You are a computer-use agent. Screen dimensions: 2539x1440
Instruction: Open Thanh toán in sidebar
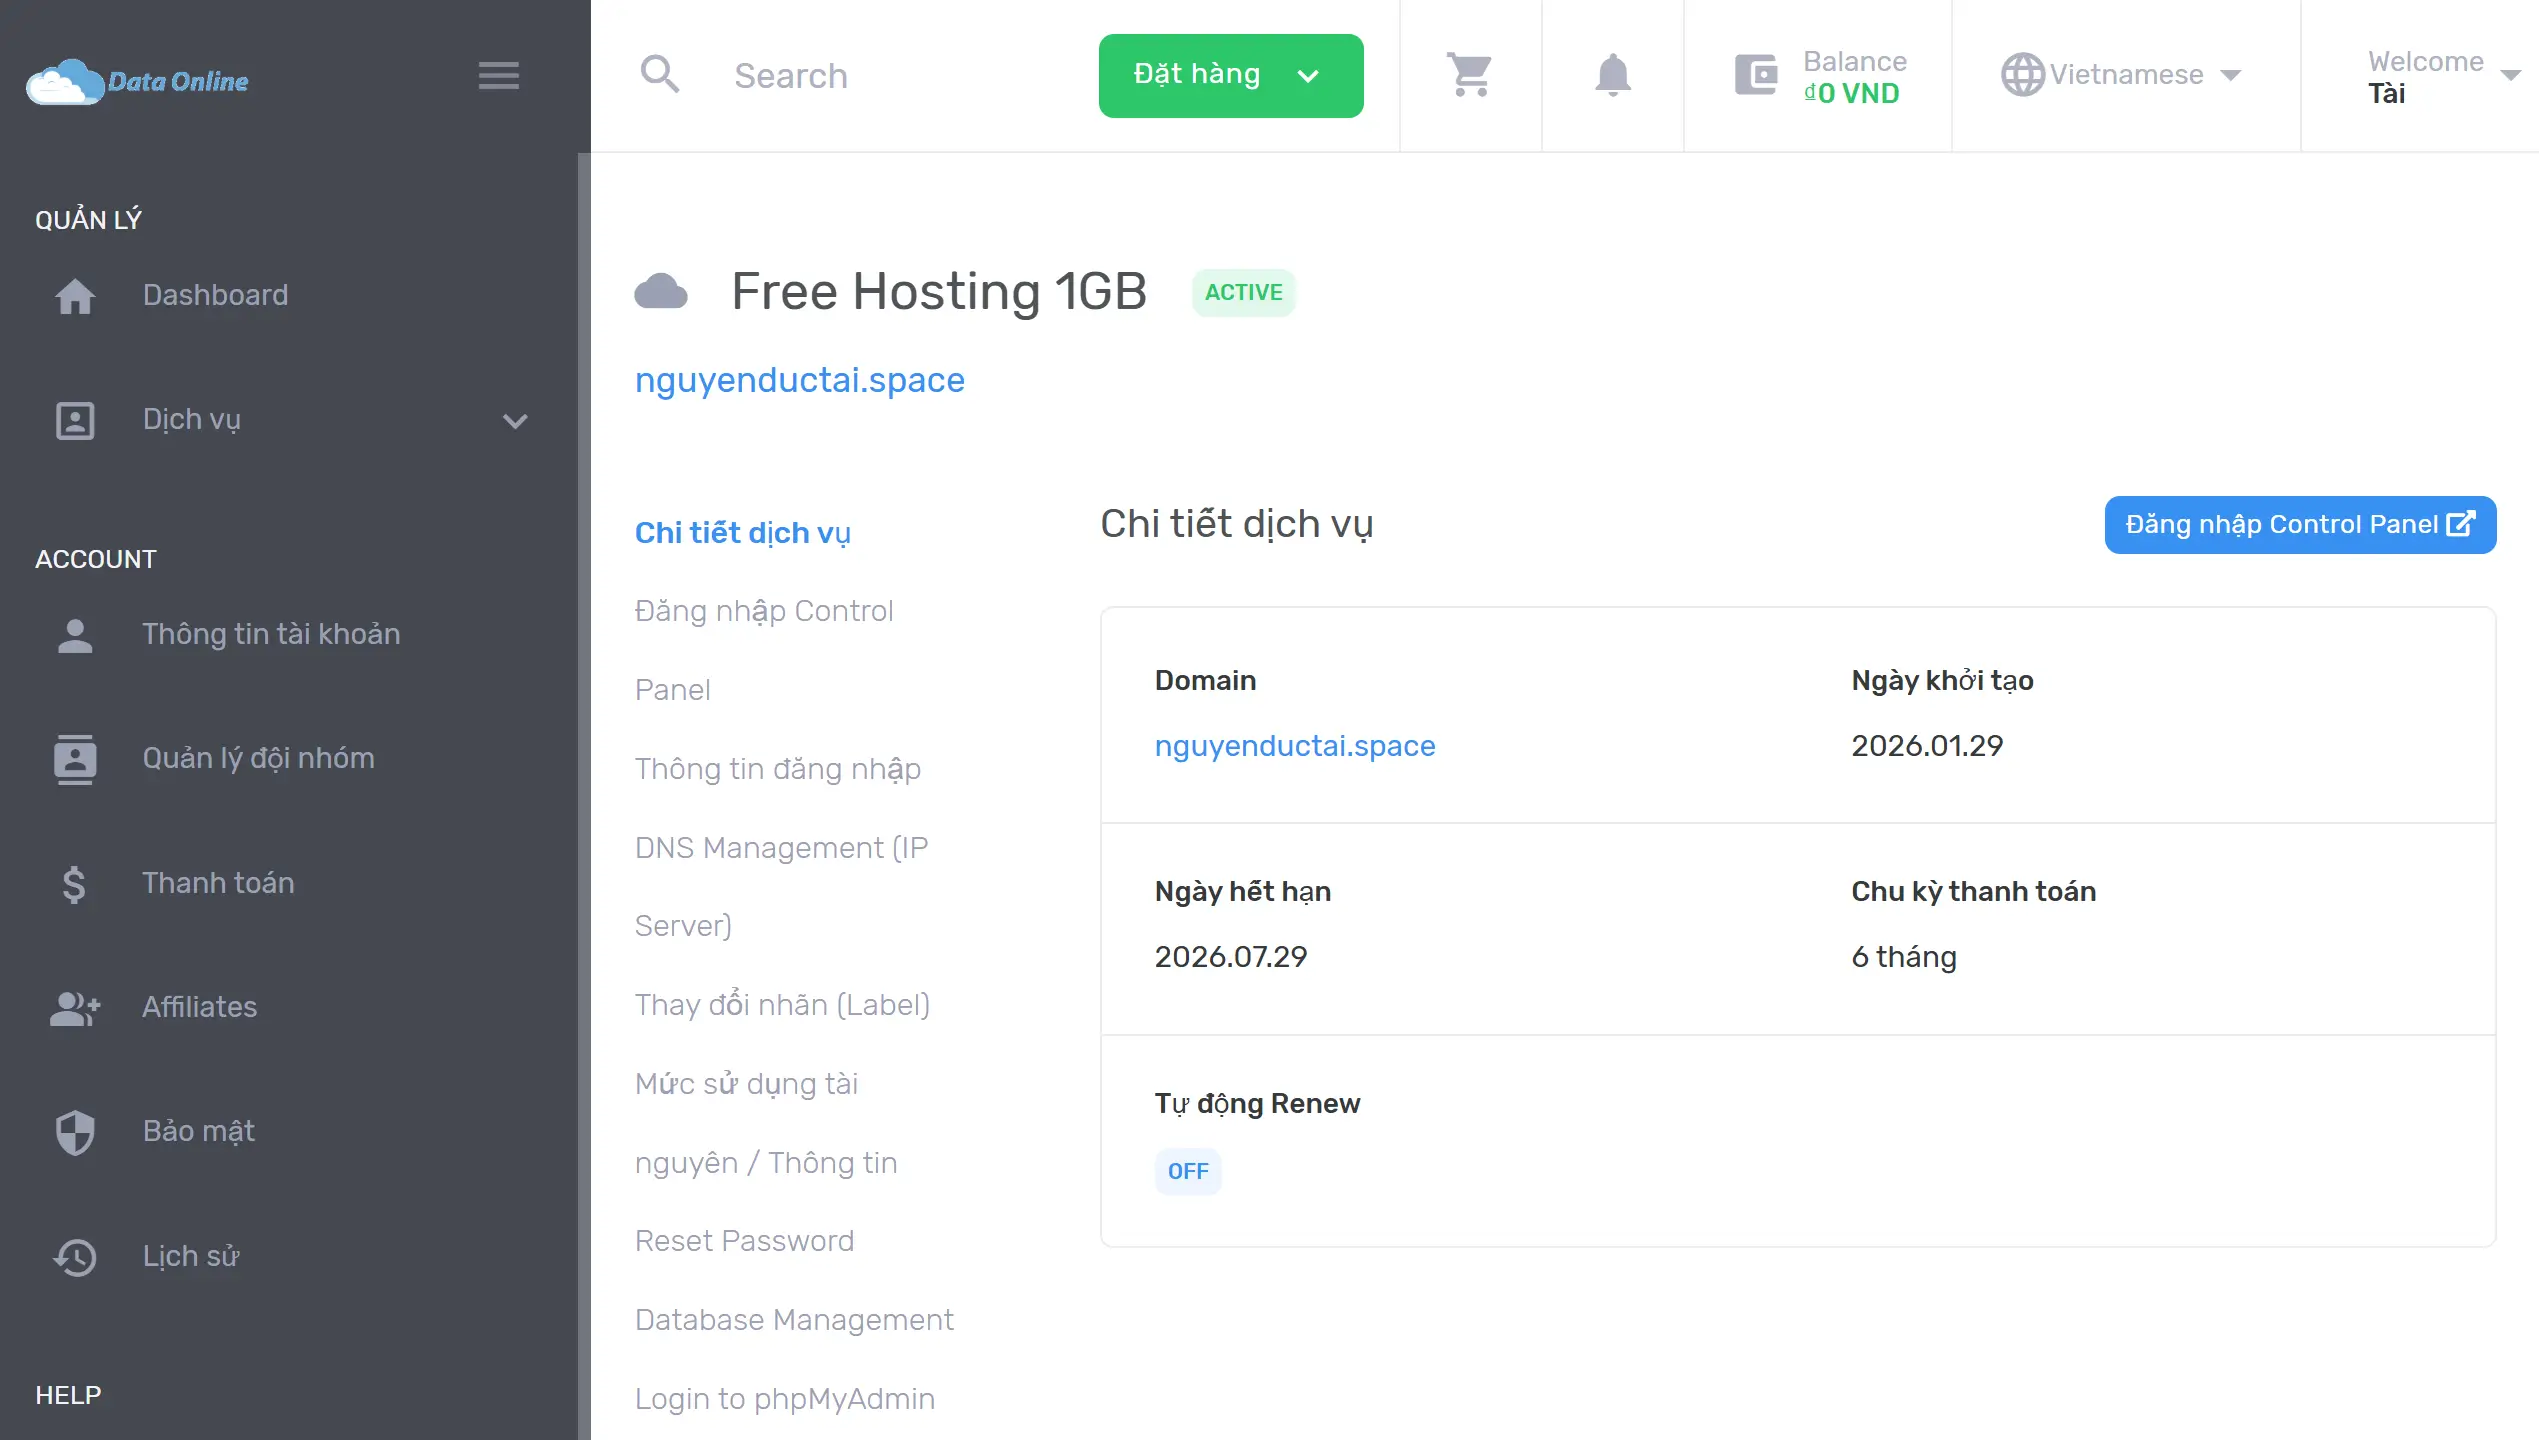[218, 883]
